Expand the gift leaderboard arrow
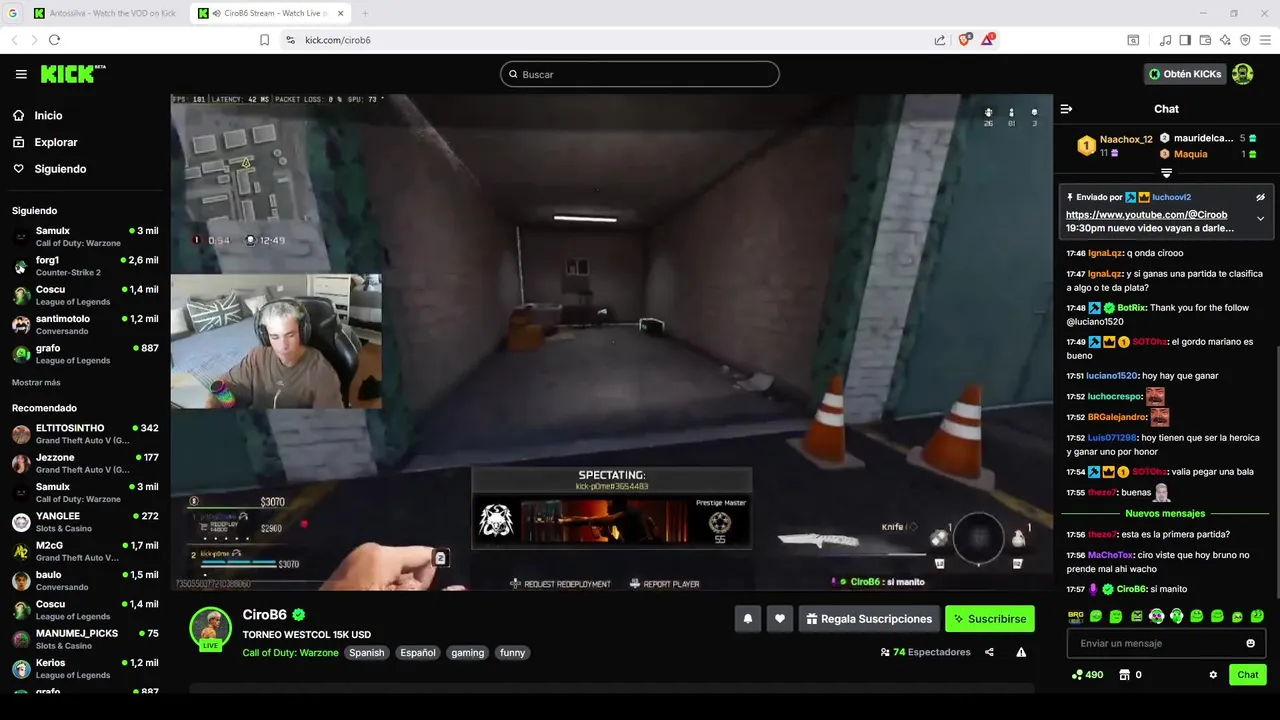1280x720 pixels. click(1166, 173)
